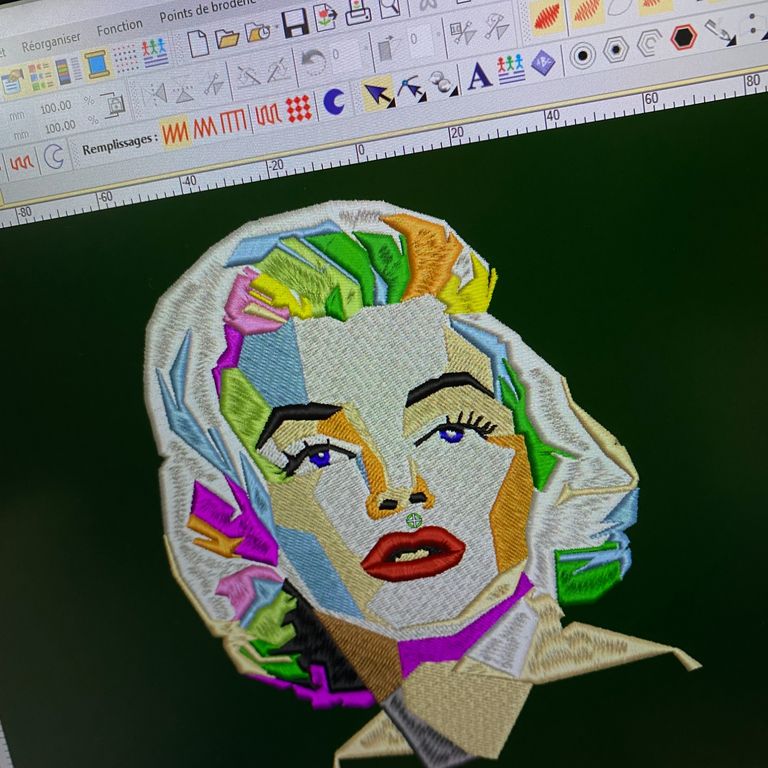768x768 pixels.
Task: Select the red diamond motif fill
Action: [x=298, y=109]
